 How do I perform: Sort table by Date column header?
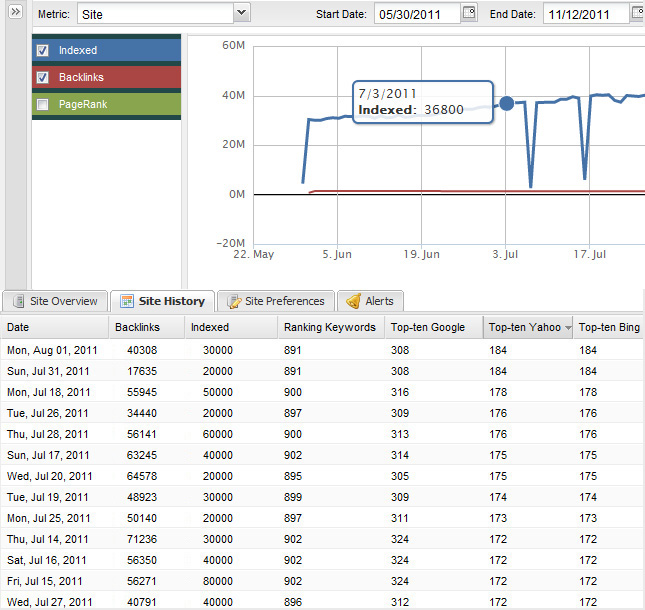(x=18, y=327)
